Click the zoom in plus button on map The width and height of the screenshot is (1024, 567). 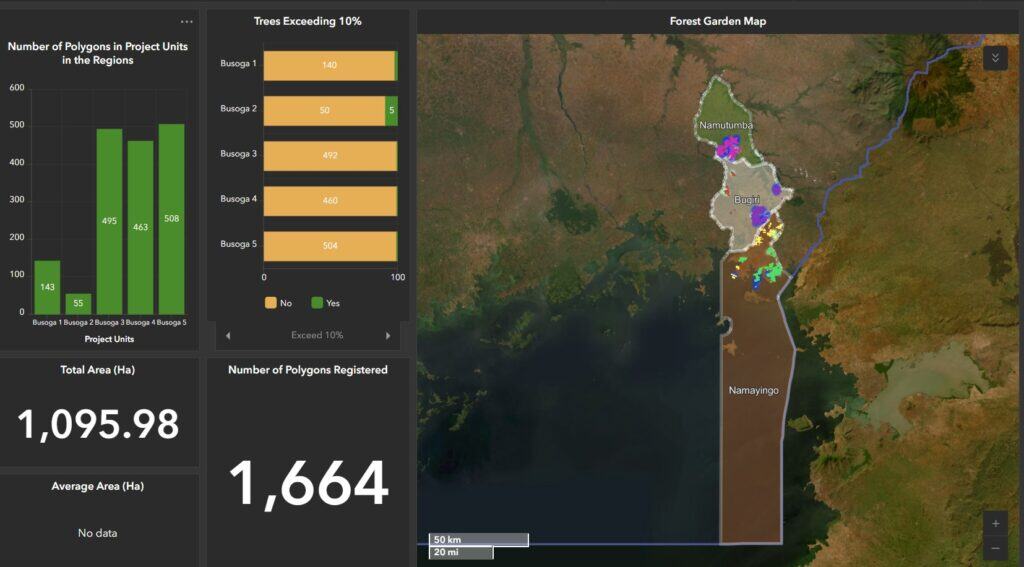tap(995, 523)
